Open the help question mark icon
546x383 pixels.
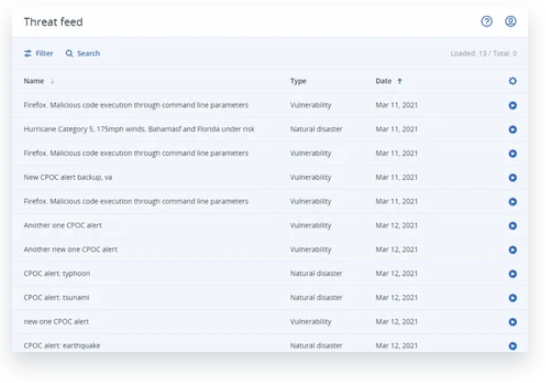(486, 22)
